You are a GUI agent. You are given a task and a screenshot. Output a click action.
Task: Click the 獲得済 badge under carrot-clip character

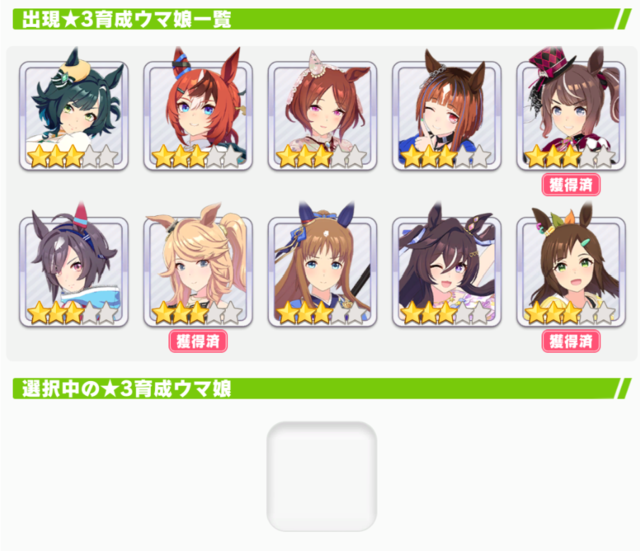[571, 341]
